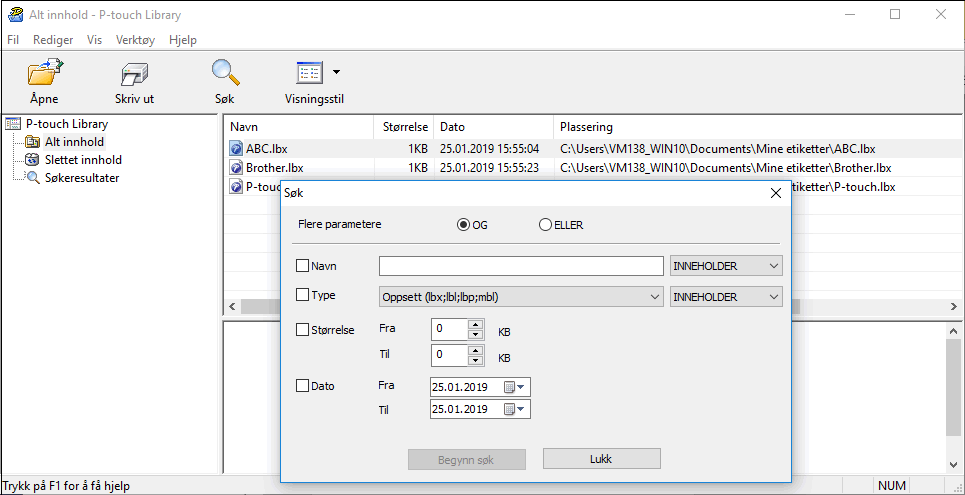Click the ABC.lbx file icon
This screenshot has height=495, width=965.
[x=236, y=149]
